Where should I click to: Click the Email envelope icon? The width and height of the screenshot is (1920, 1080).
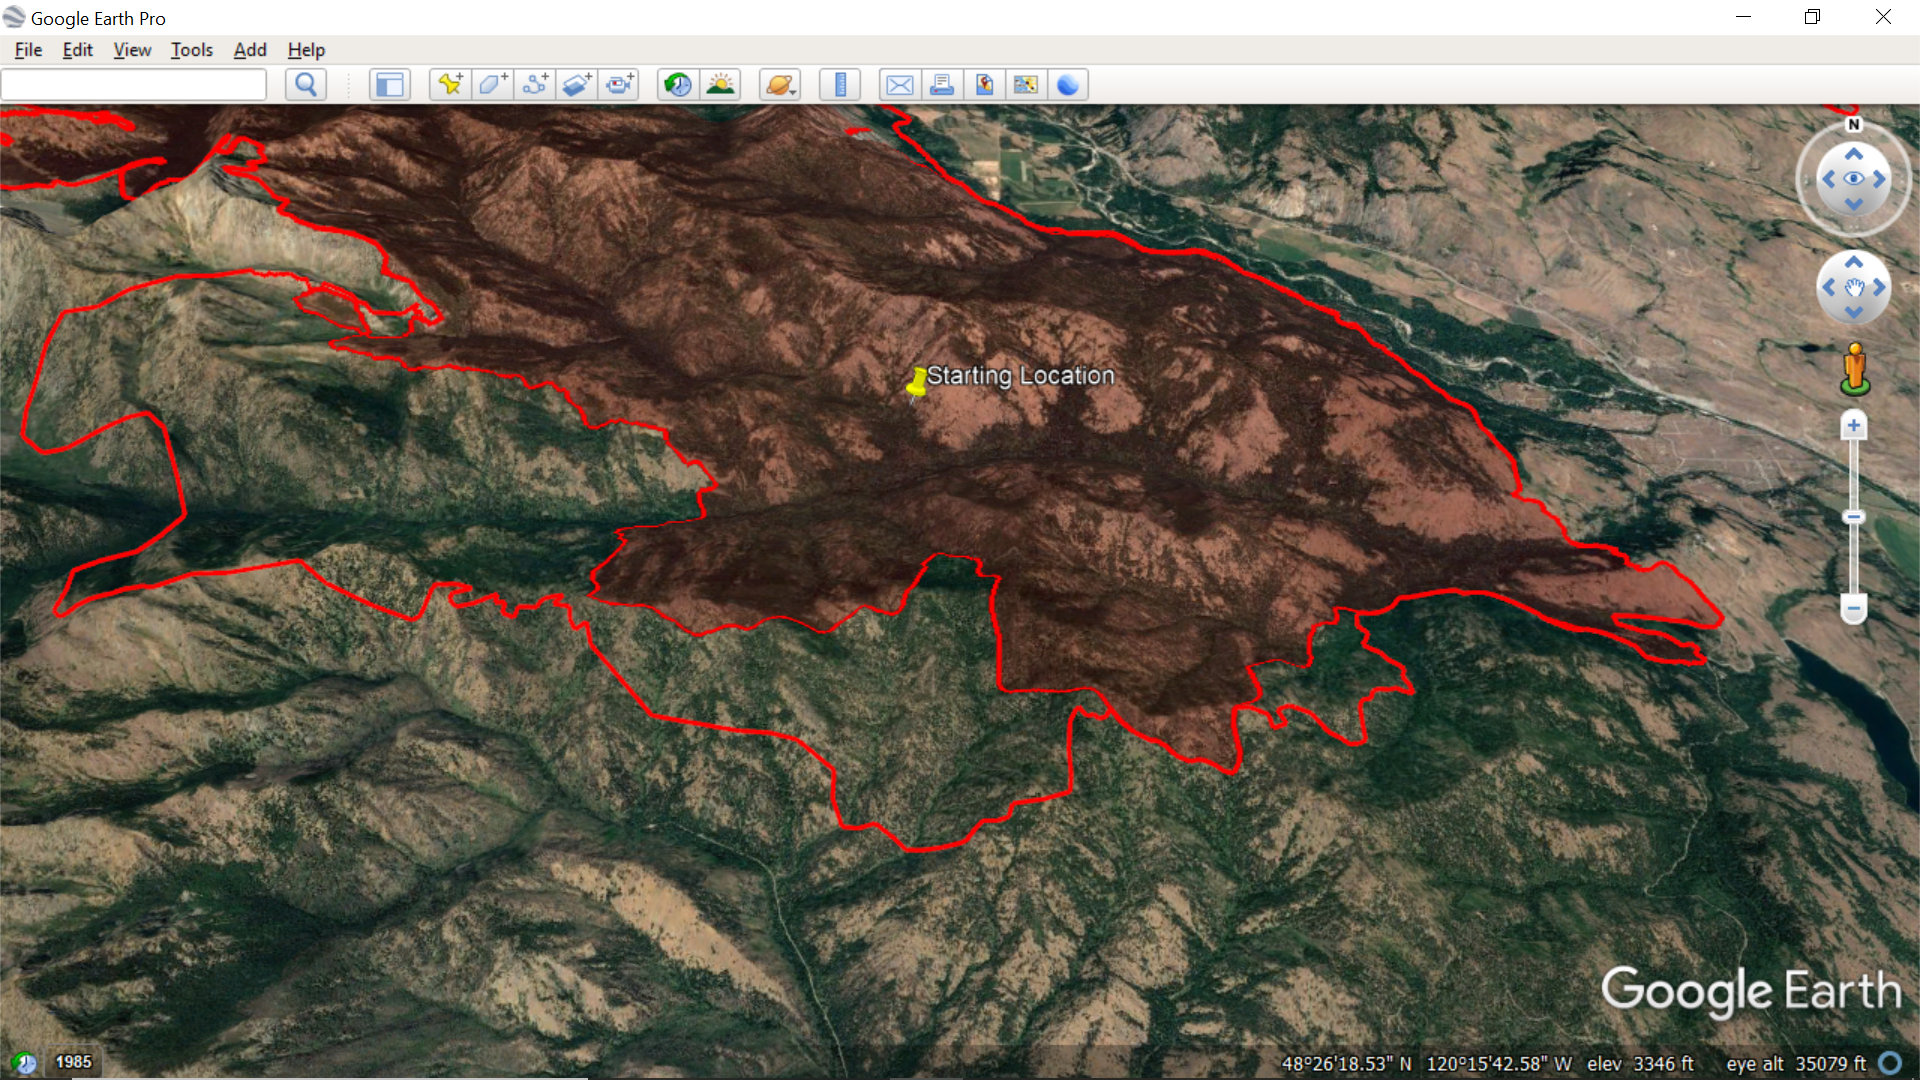pos(899,85)
